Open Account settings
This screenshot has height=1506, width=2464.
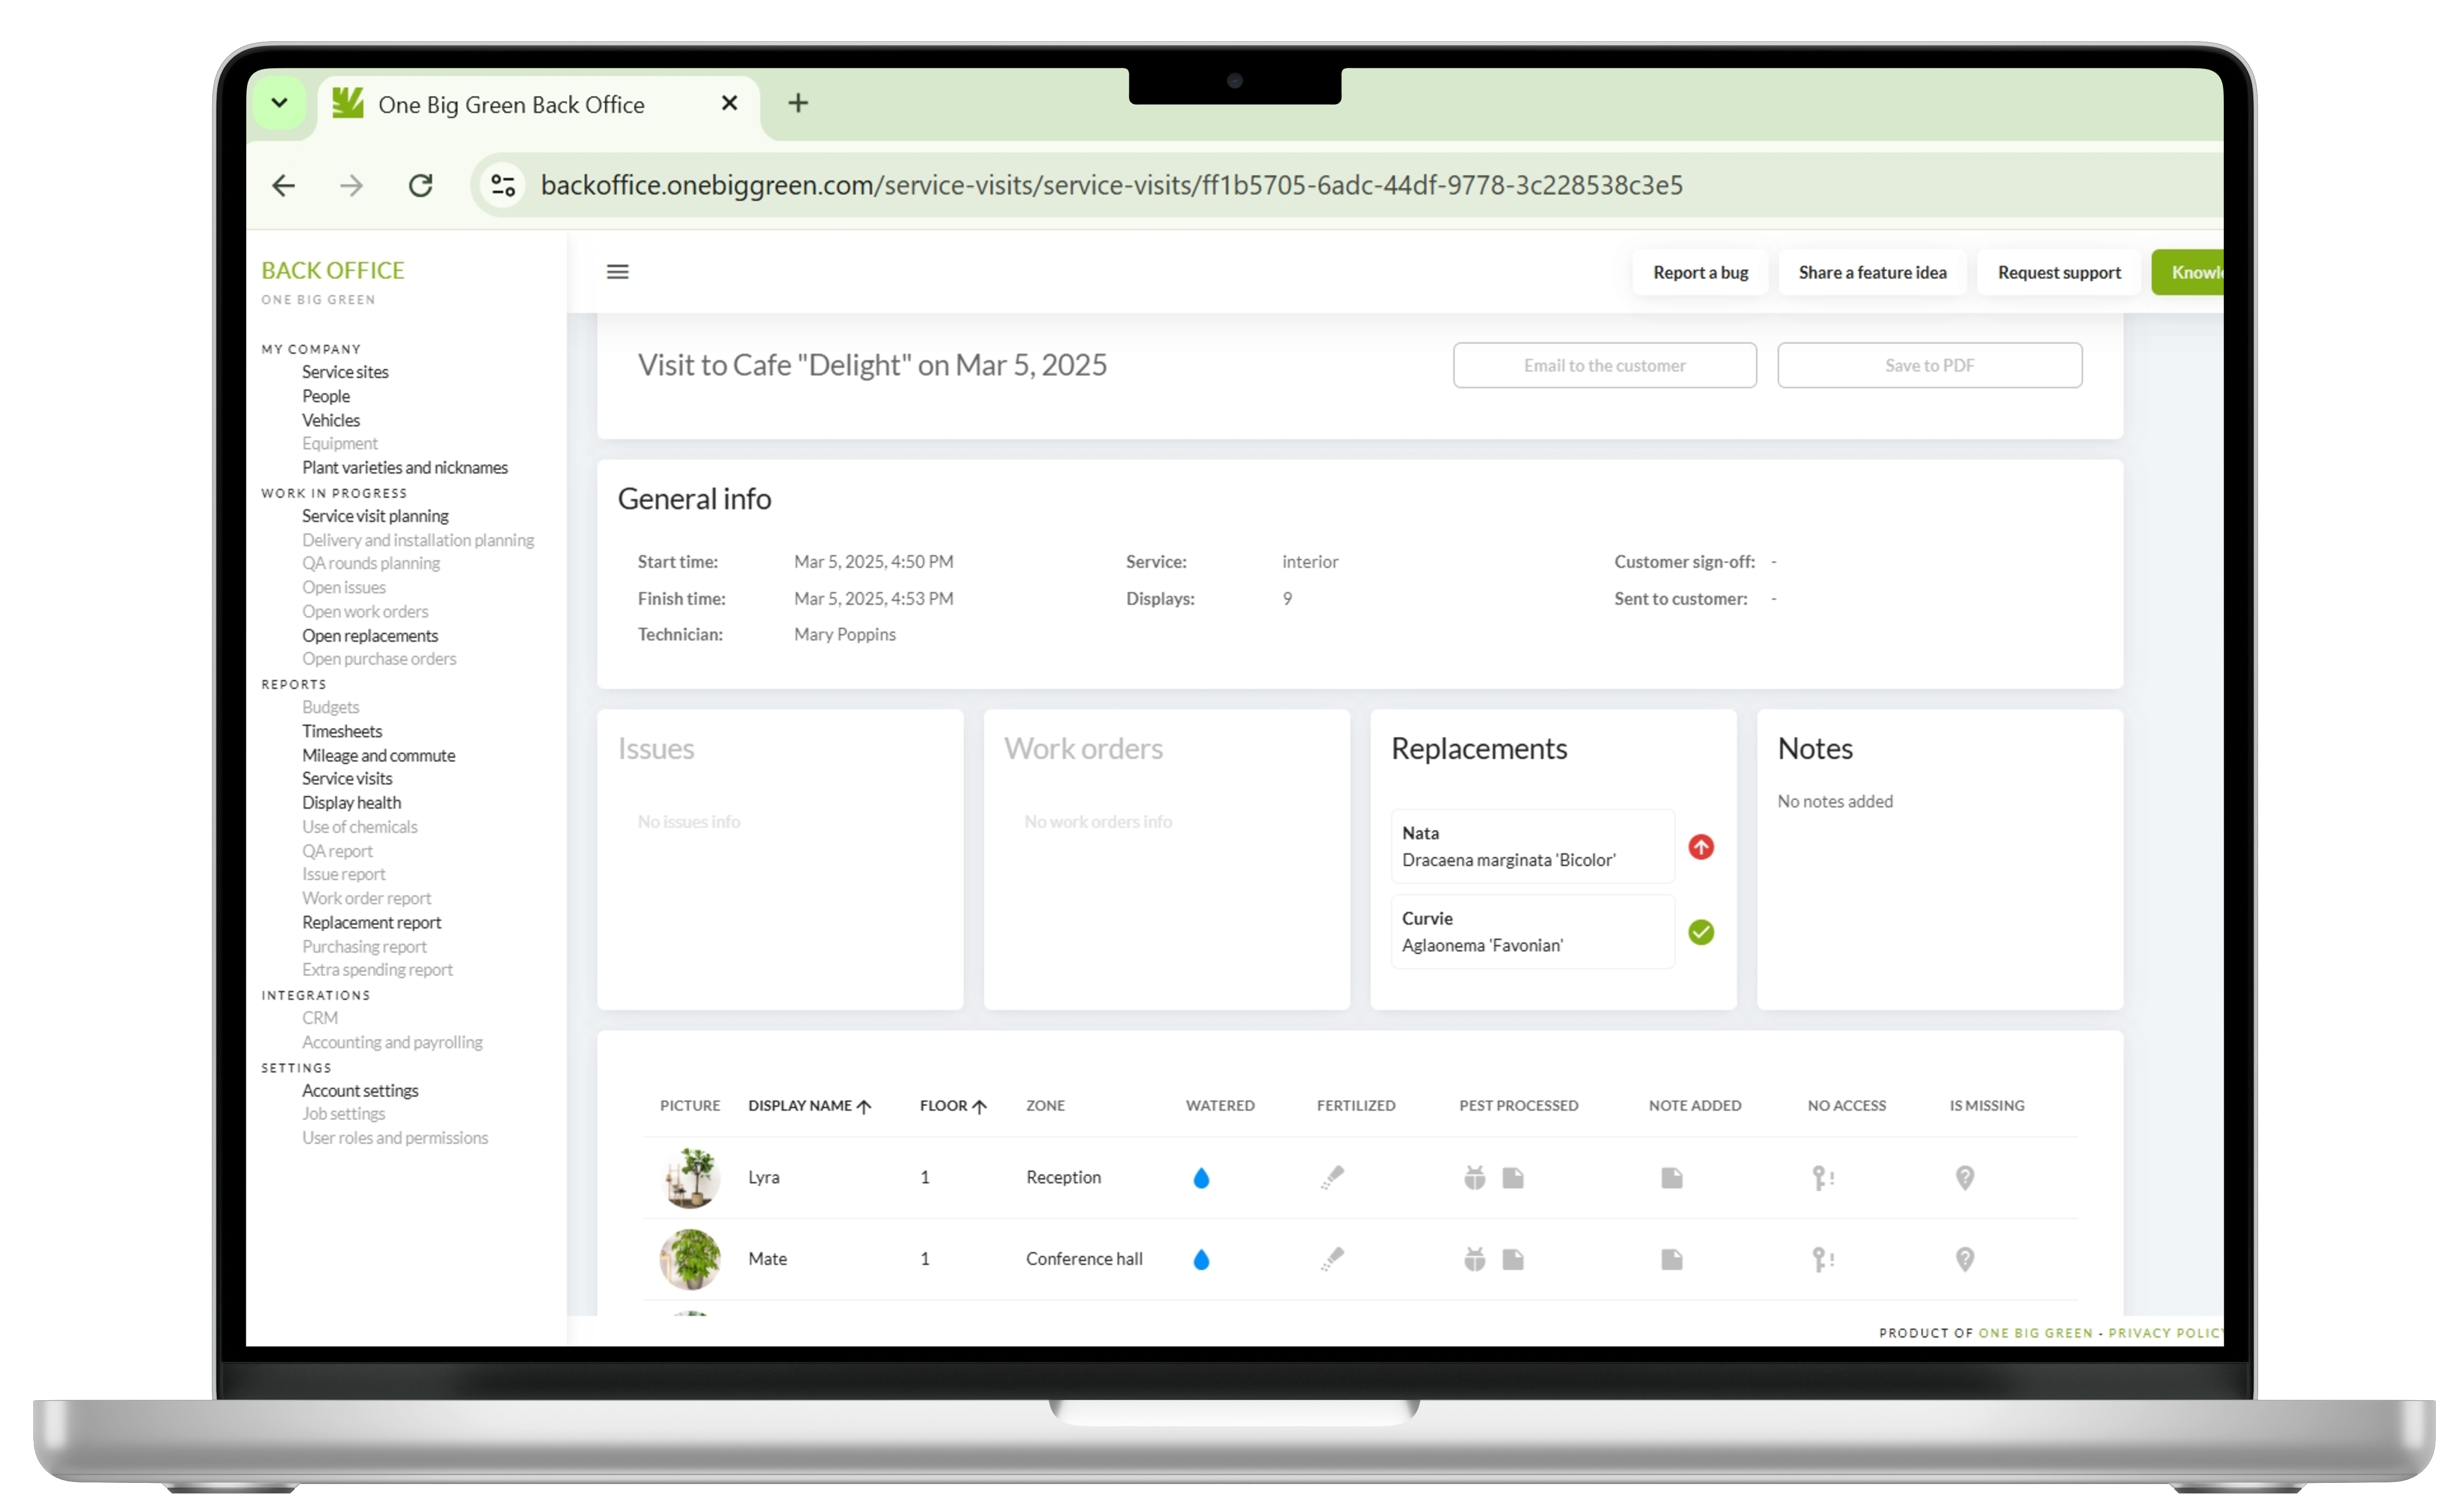360,1090
